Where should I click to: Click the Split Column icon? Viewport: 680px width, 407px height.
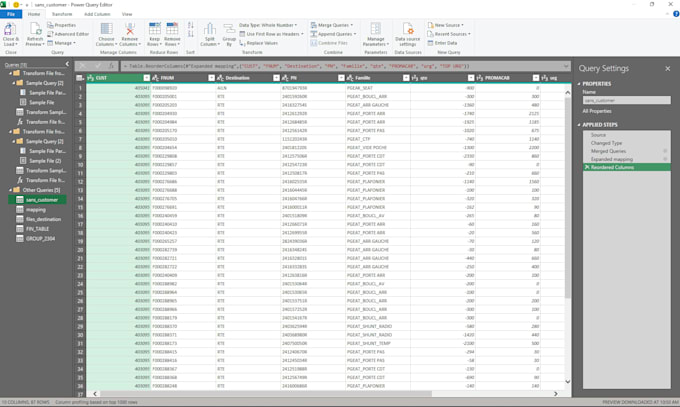coord(209,29)
